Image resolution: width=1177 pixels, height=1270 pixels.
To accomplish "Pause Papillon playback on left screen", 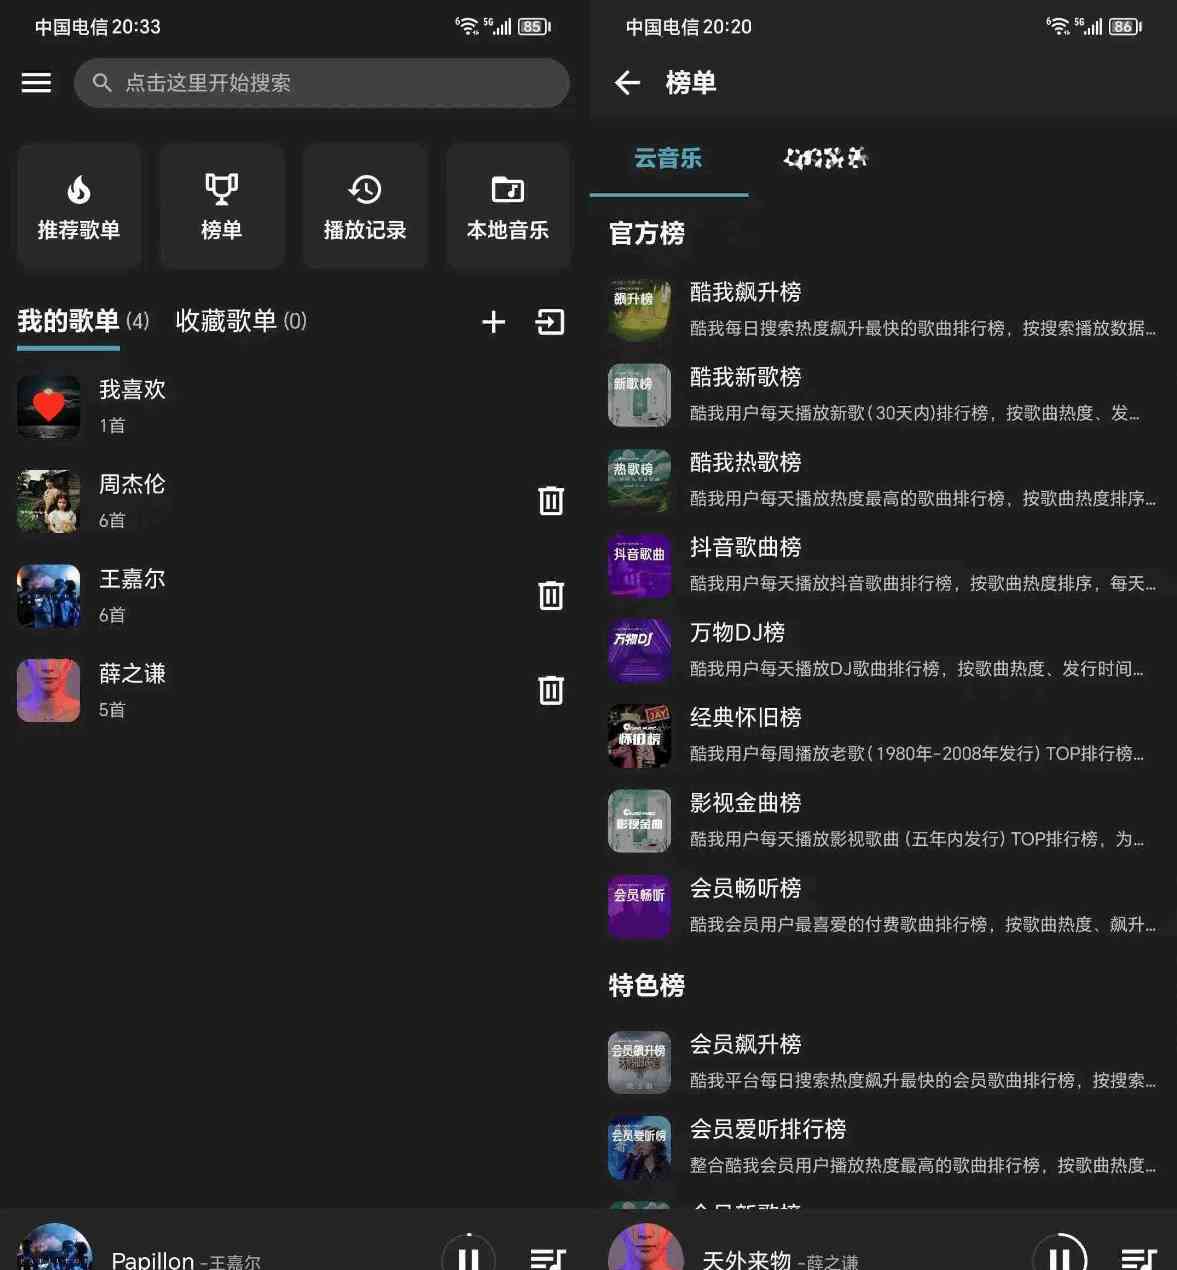I will (x=468, y=1257).
